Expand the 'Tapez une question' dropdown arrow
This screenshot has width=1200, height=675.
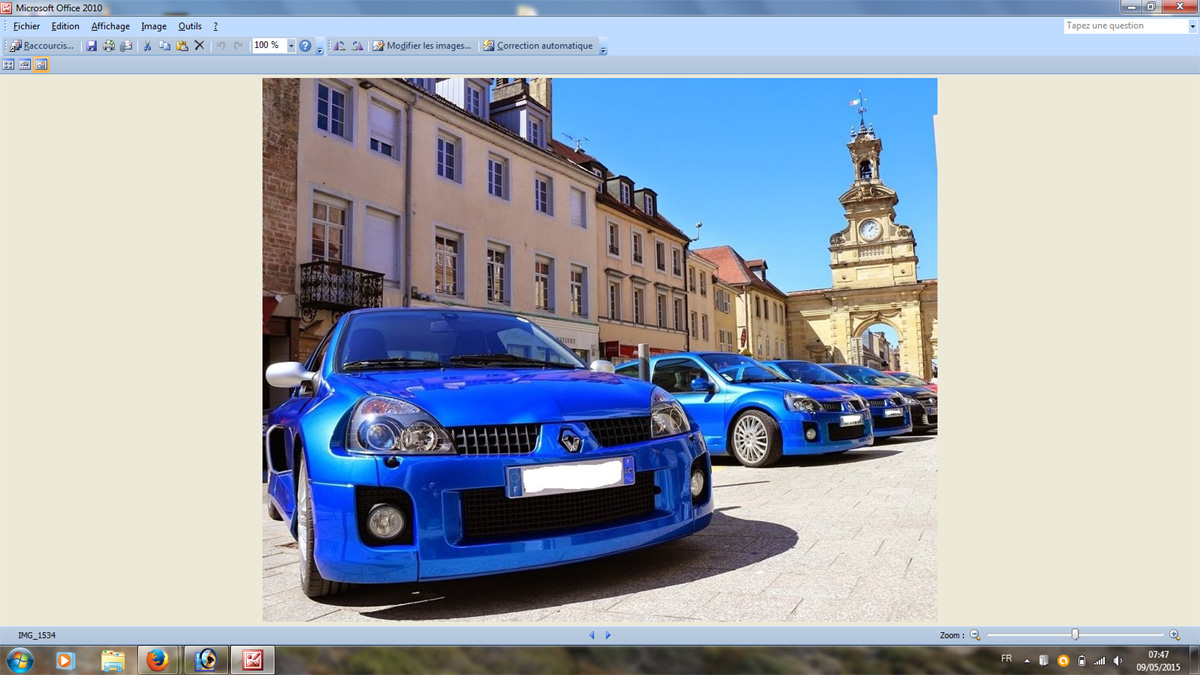click(x=1192, y=26)
